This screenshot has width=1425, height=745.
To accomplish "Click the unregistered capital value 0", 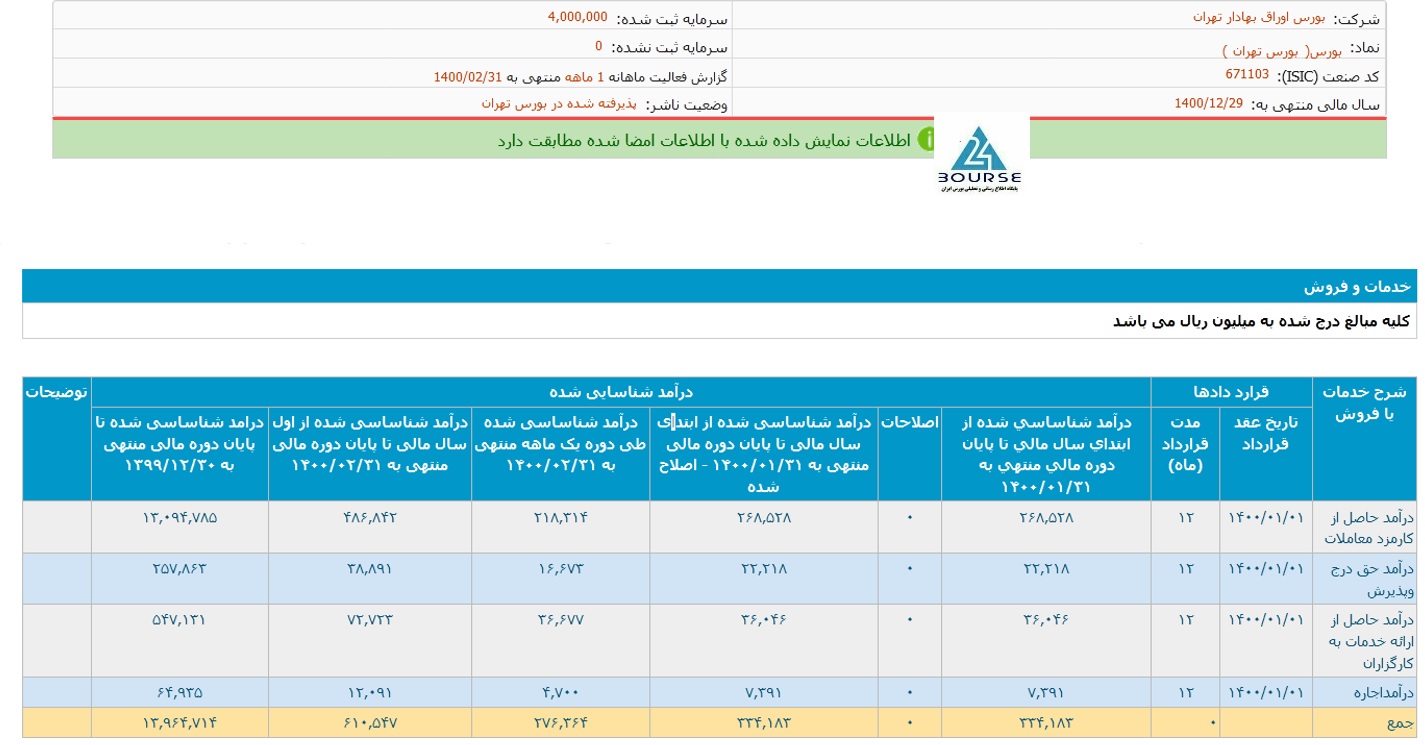I will pyautogui.click(x=599, y=46).
